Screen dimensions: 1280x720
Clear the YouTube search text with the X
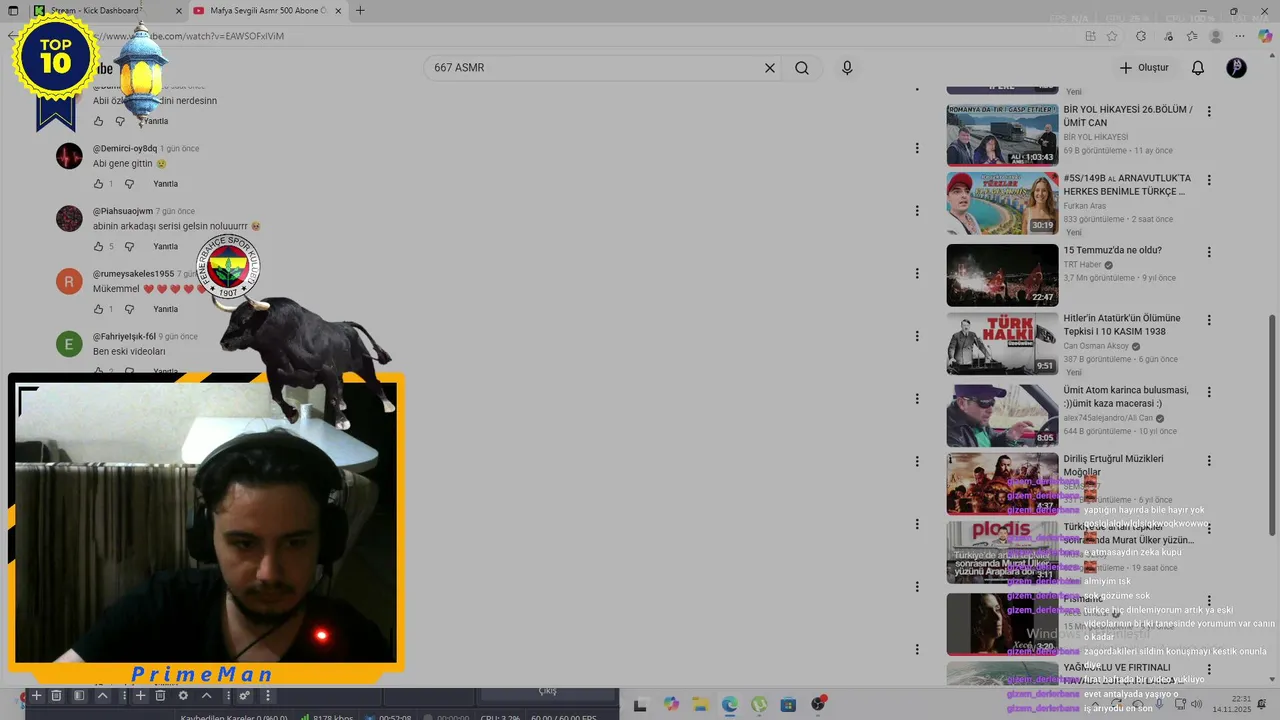[x=770, y=68]
